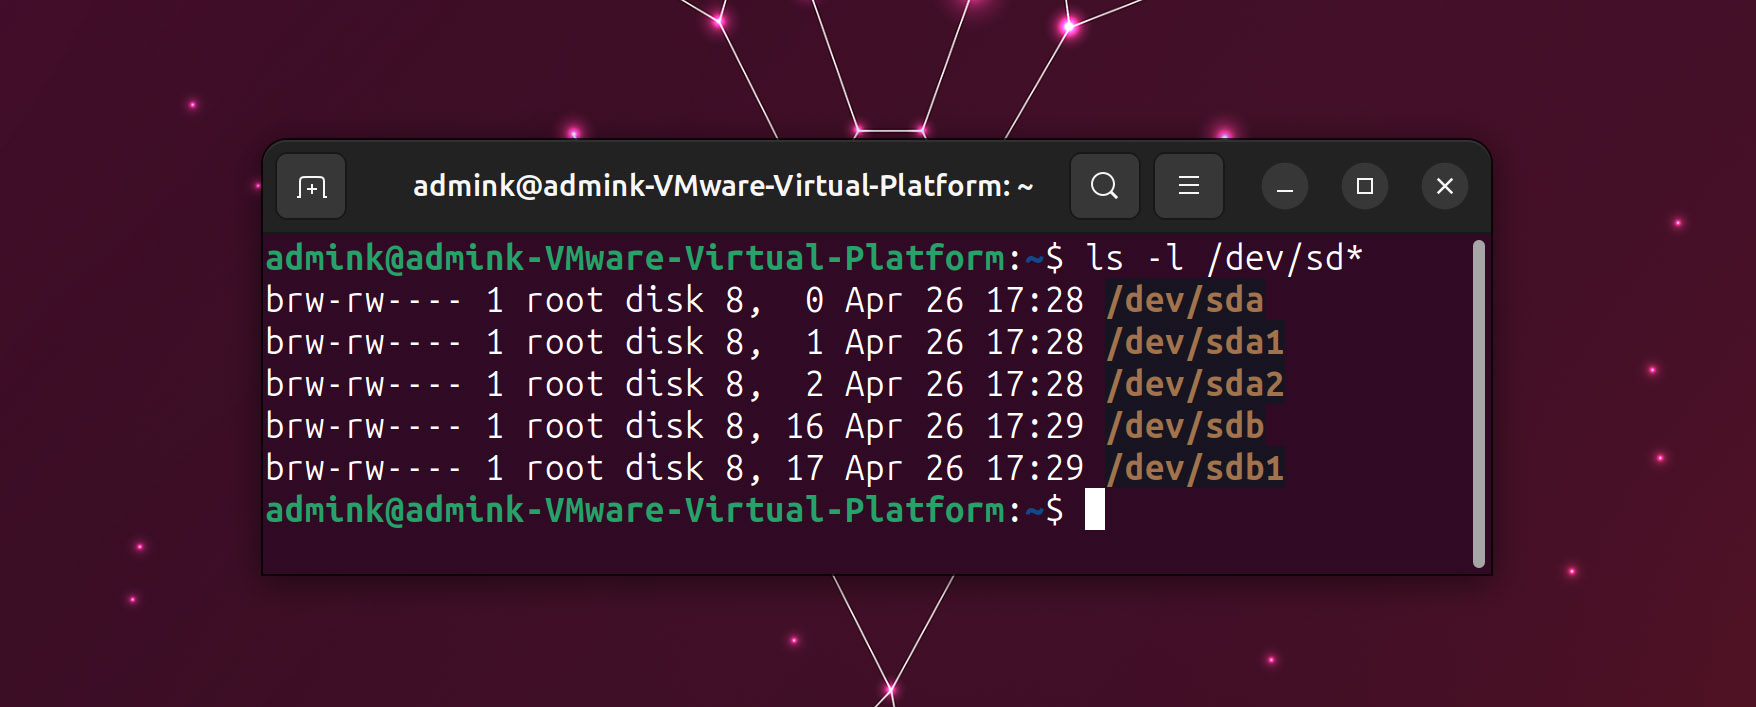Viewport: 1756px width, 707px height.
Task: Close the terminal window
Action: [1445, 186]
